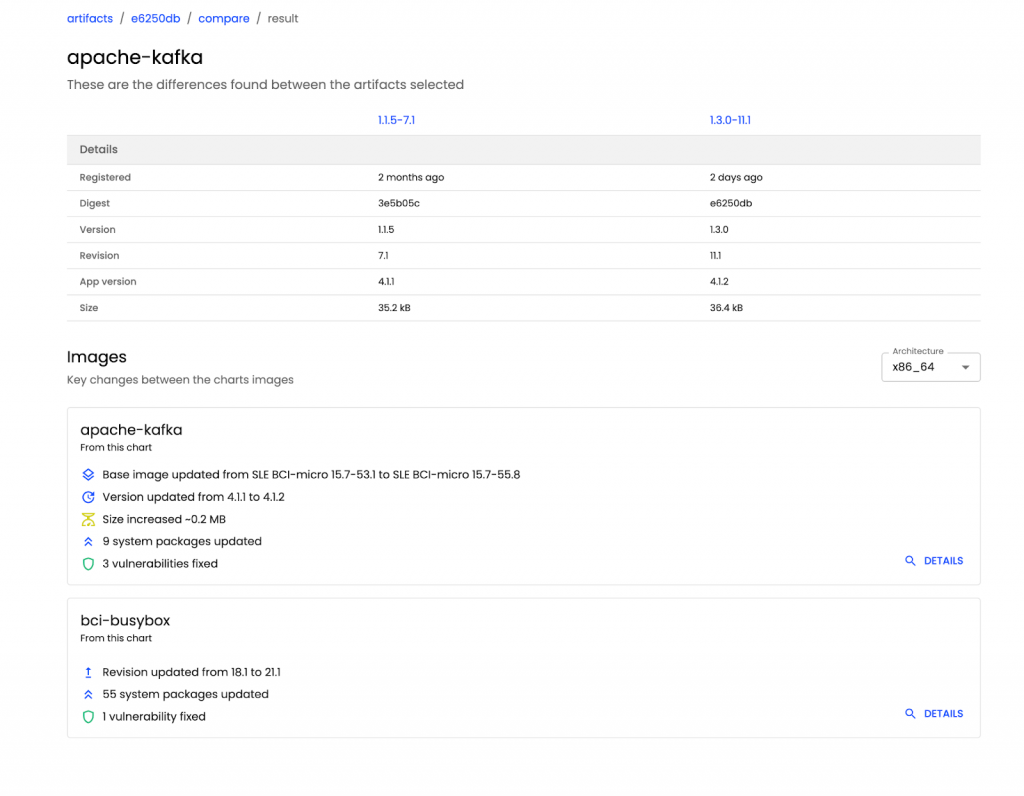
Task: Click the Architecture dropdown chevron arrow
Action: coord(965,367)
